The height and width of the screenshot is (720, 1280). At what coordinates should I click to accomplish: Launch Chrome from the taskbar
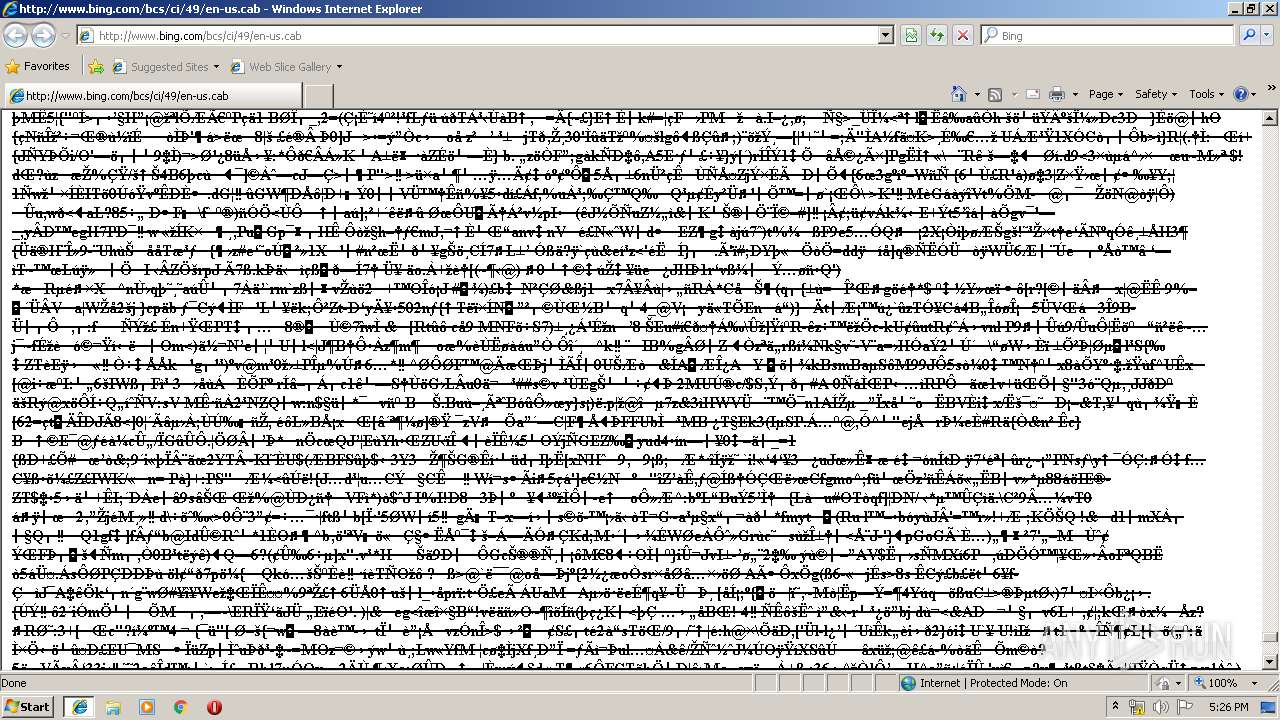coord(181,706)
